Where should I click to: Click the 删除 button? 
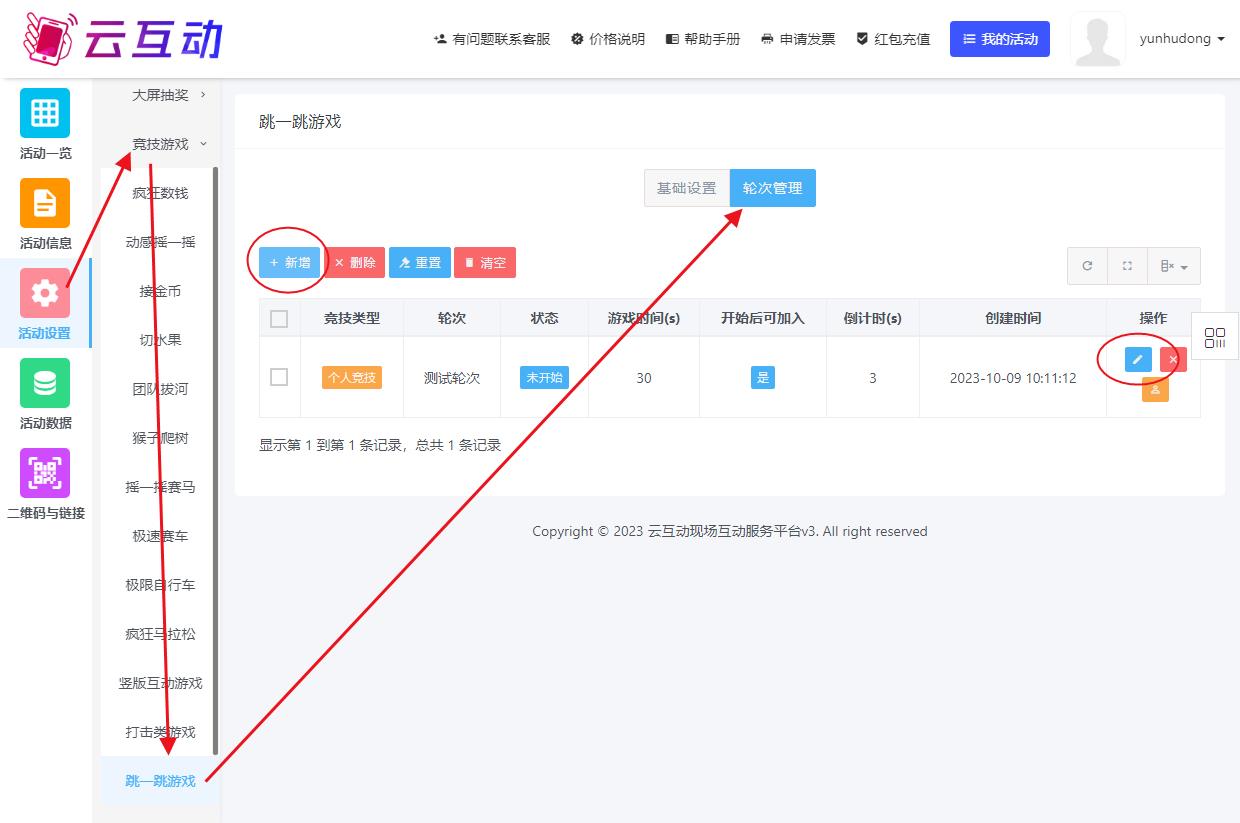[355, 262]
